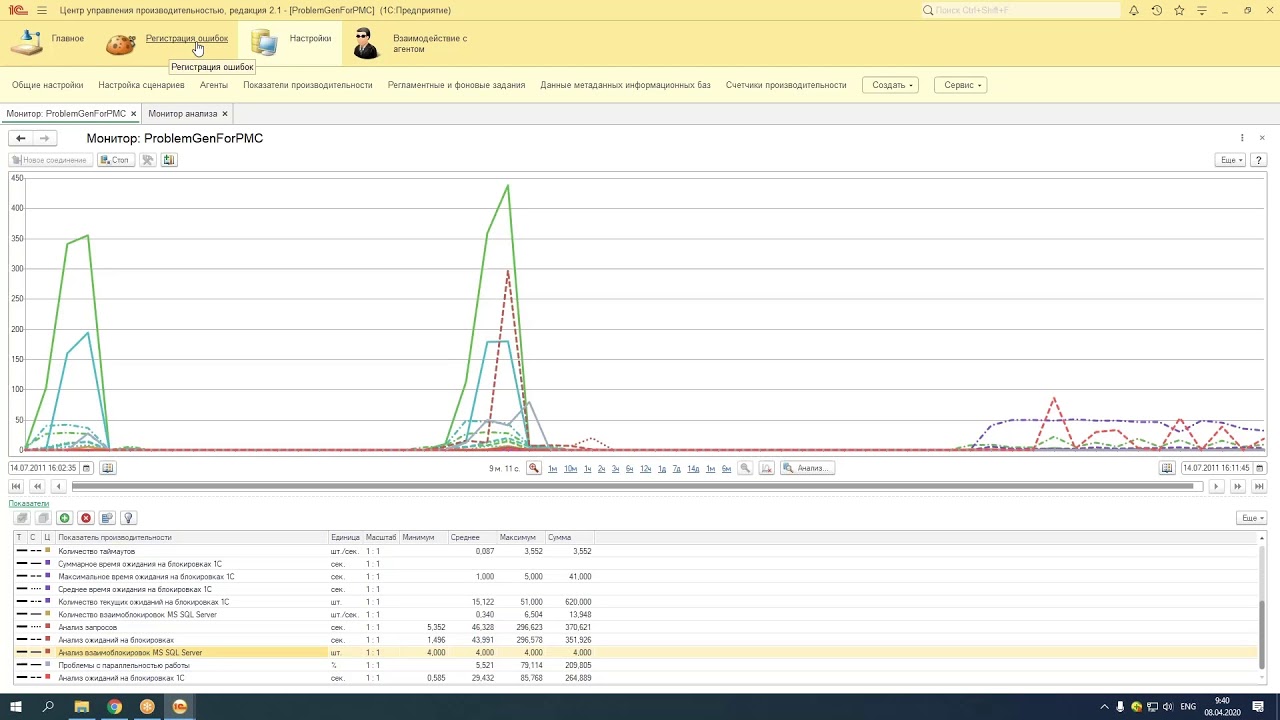Edit the start date field 14.07.2011 16:02:35
Image resolution: width=1280 pixels, height=720 pixels.
pos(43,468)
